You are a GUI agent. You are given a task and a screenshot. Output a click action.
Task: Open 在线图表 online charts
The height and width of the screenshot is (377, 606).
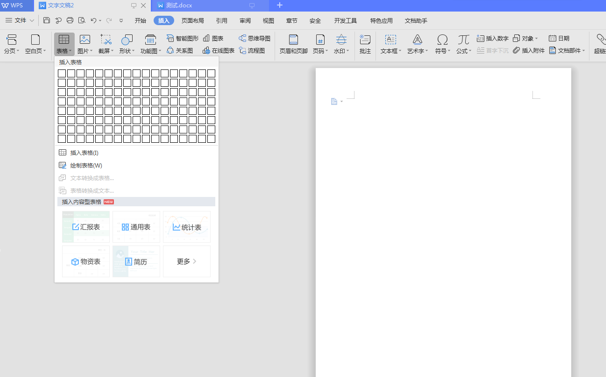tap(218, 50)
